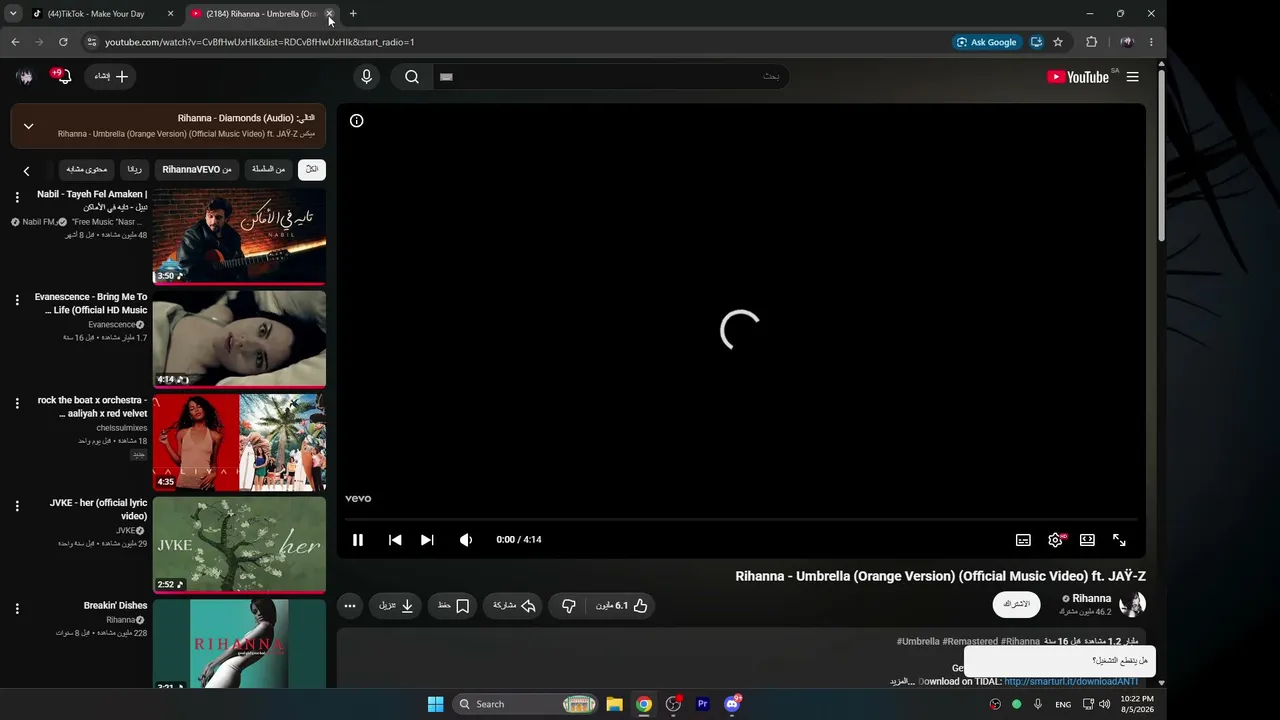This screenshot has height=720, width=1280.
Task: Go to YouTube home via logo
Action: [x=1078, y=77]
